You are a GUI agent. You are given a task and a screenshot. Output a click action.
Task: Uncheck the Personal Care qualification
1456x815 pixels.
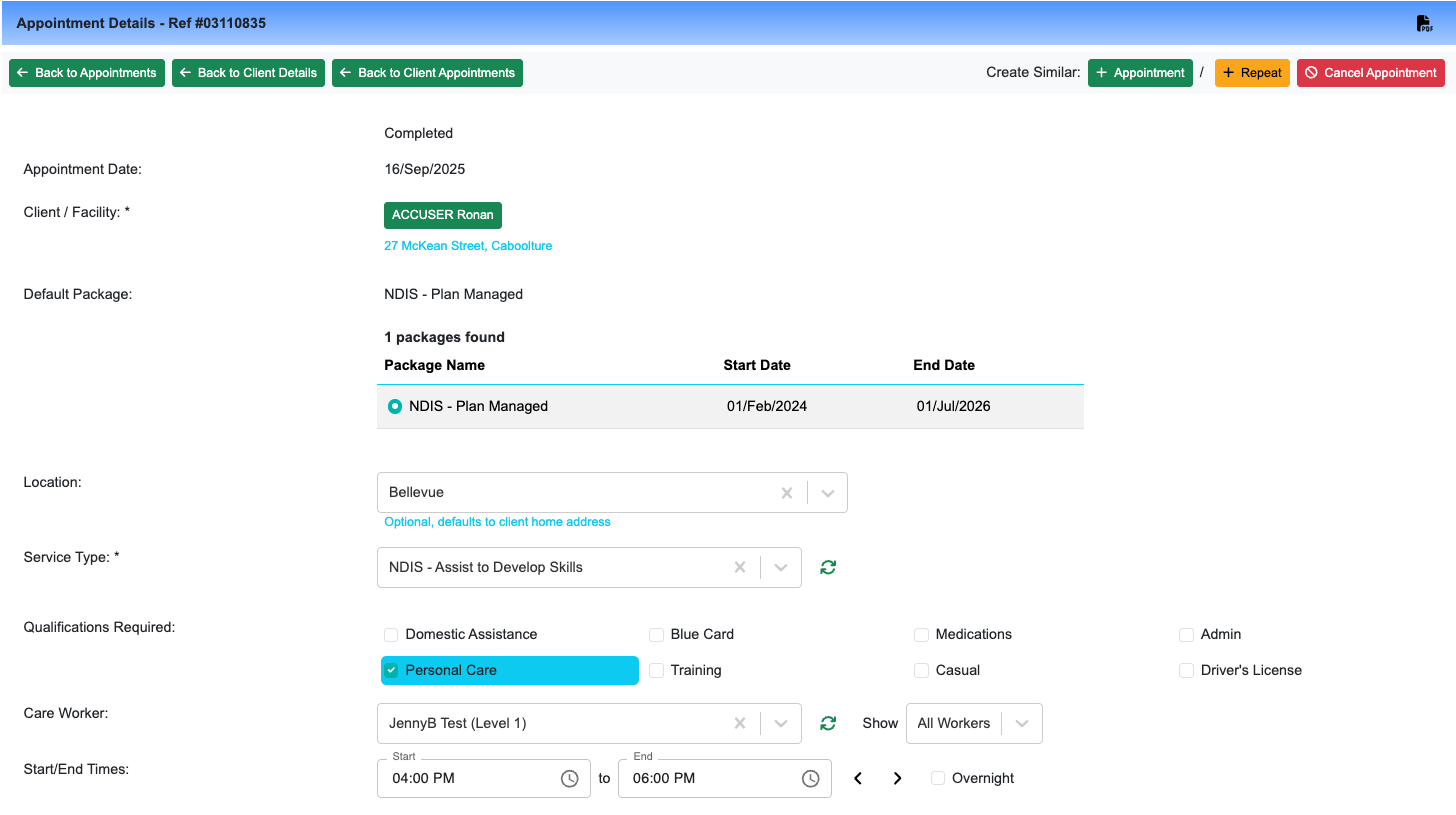pyautogui.click(x=391, y=670)
